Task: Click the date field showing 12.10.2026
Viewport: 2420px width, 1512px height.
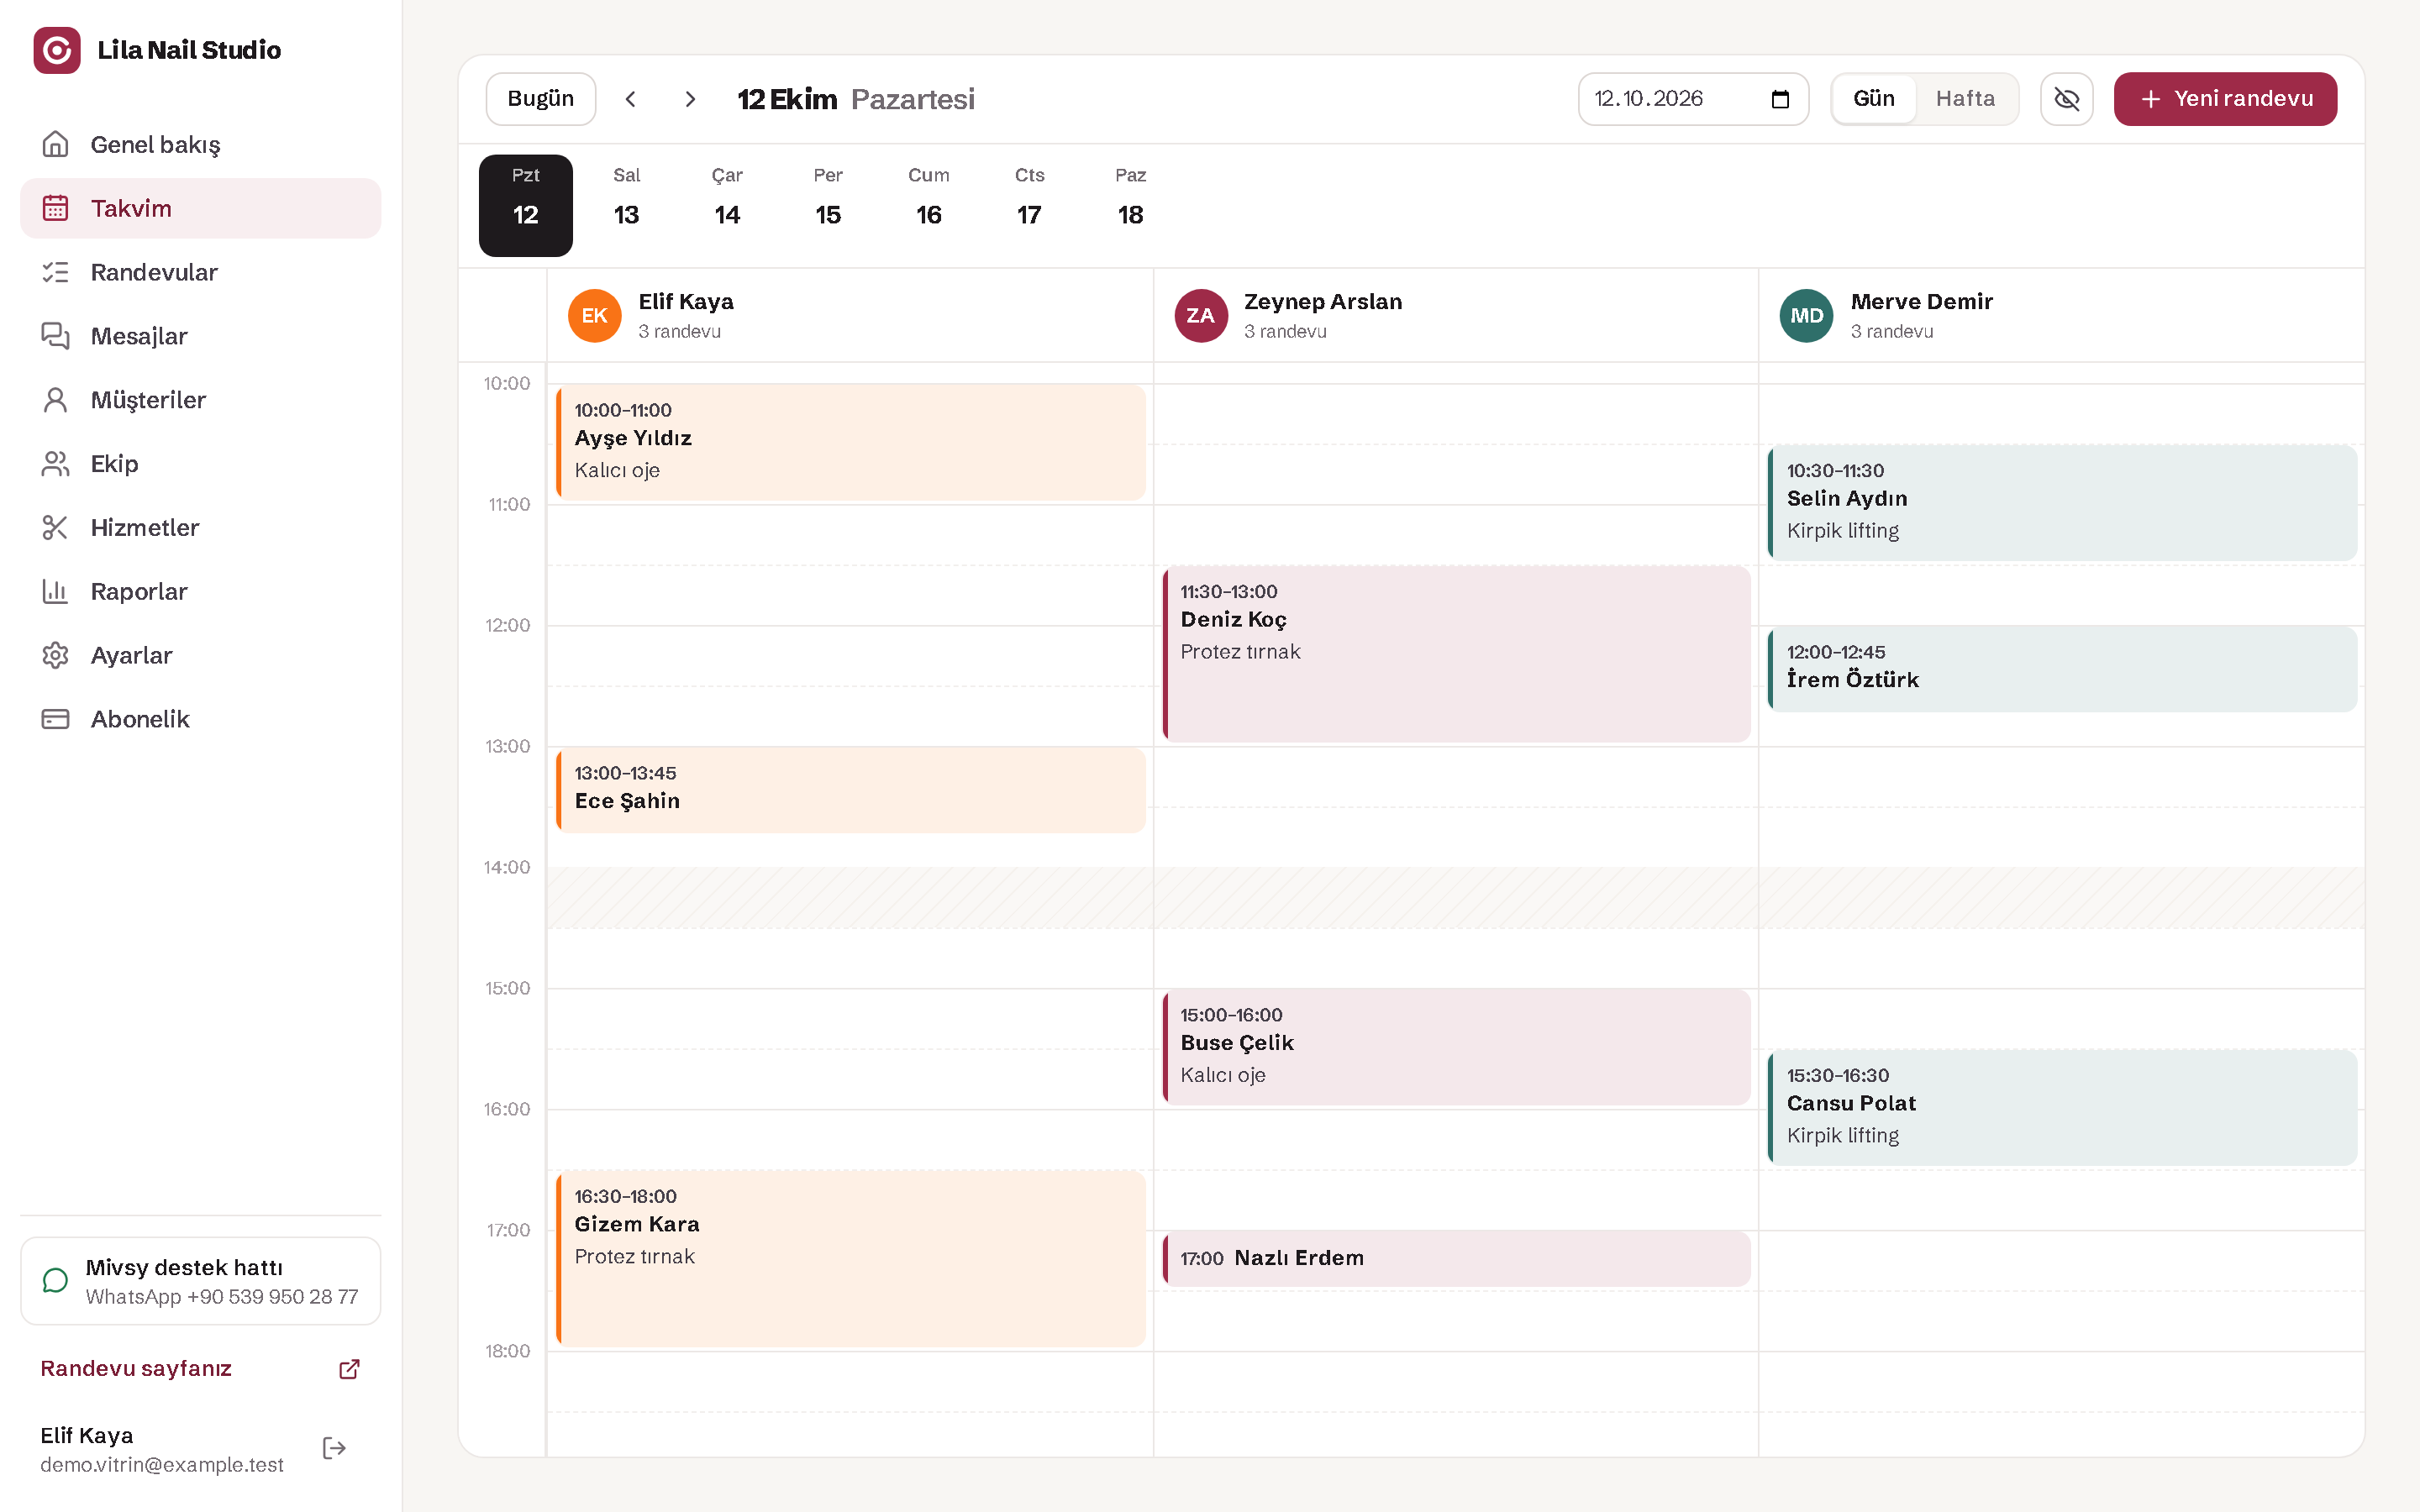Action: 1693,99
